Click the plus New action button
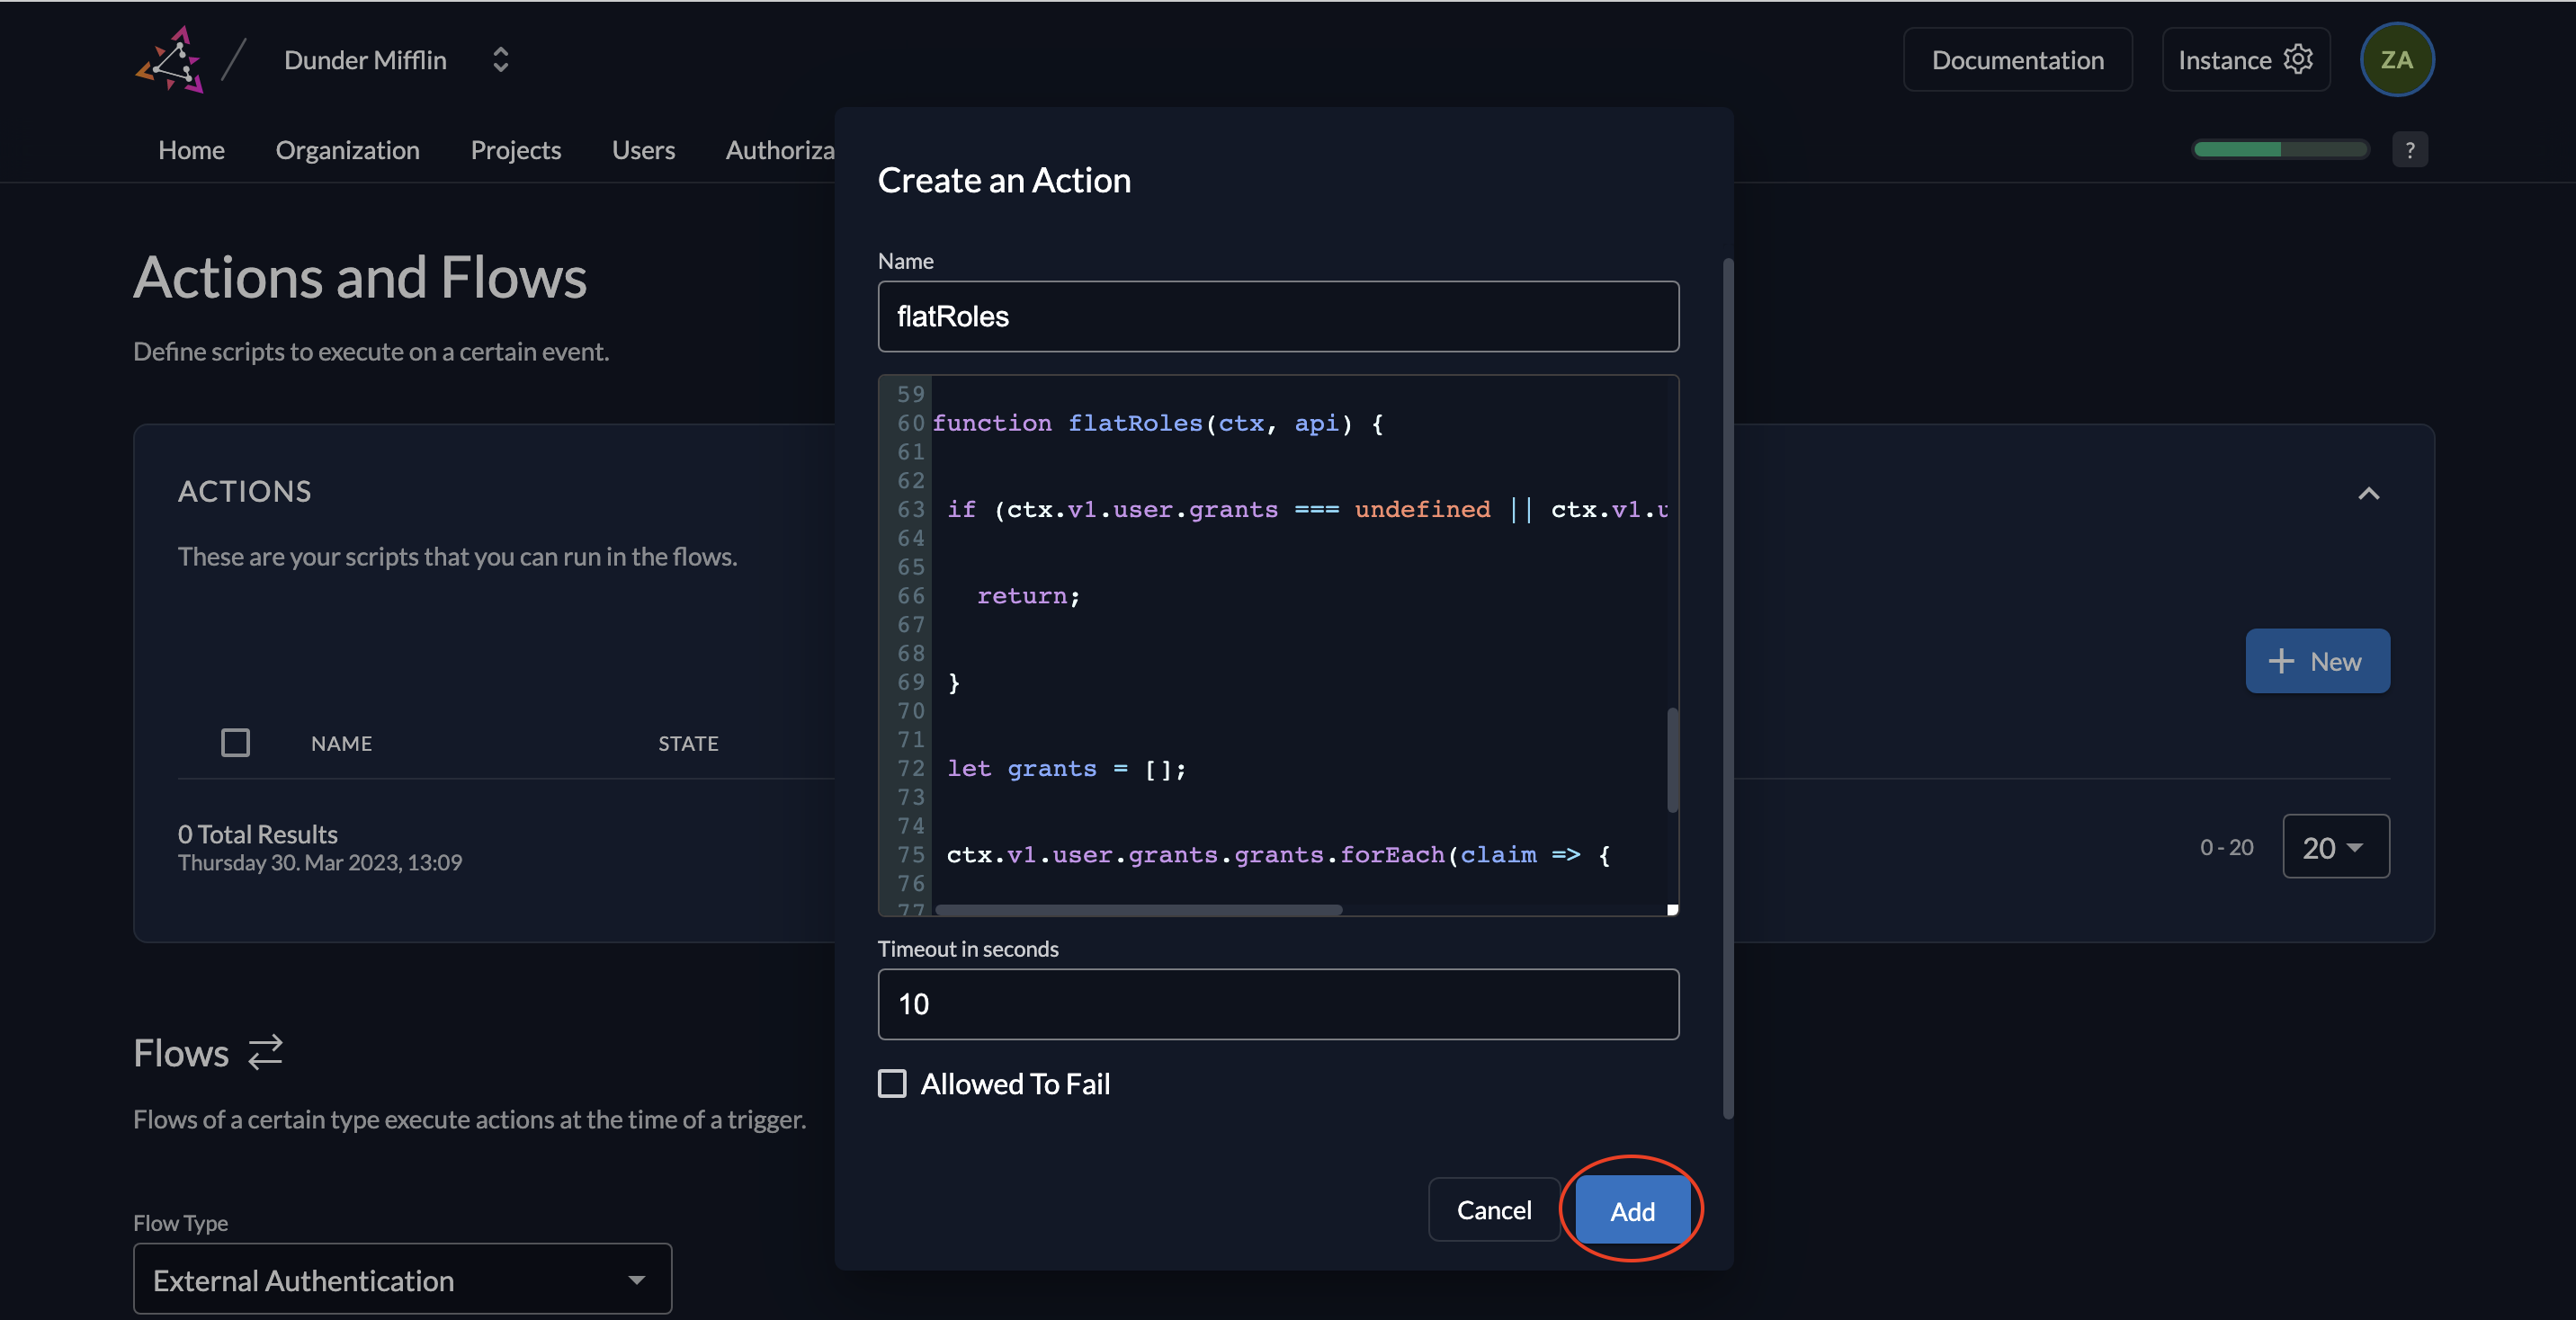 tap(2317, 661)
